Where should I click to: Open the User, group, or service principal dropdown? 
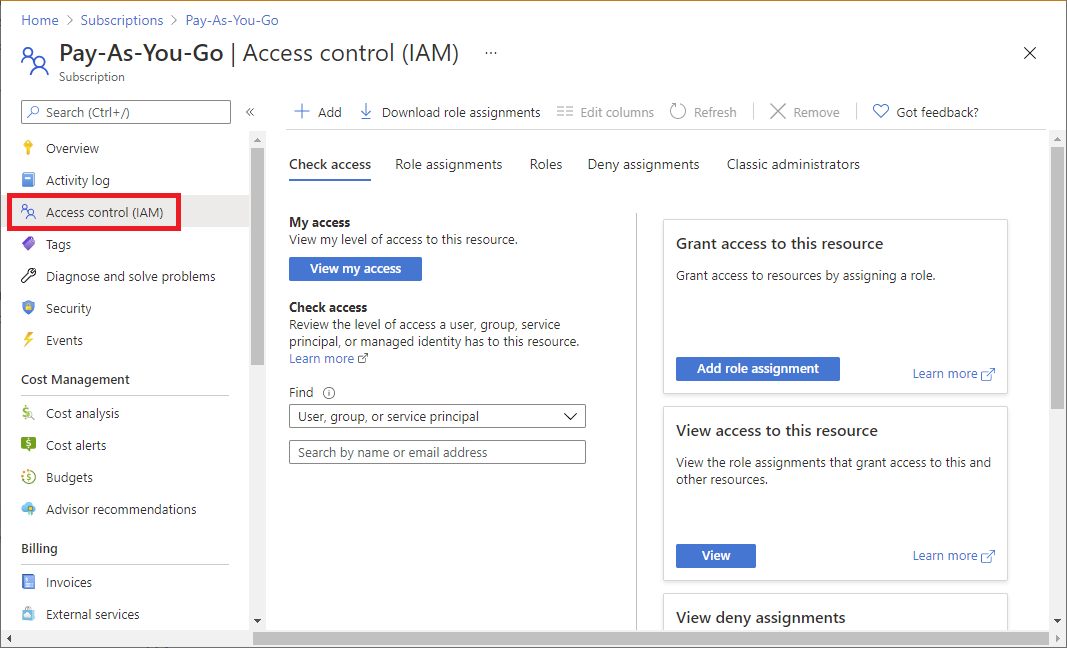437,416
